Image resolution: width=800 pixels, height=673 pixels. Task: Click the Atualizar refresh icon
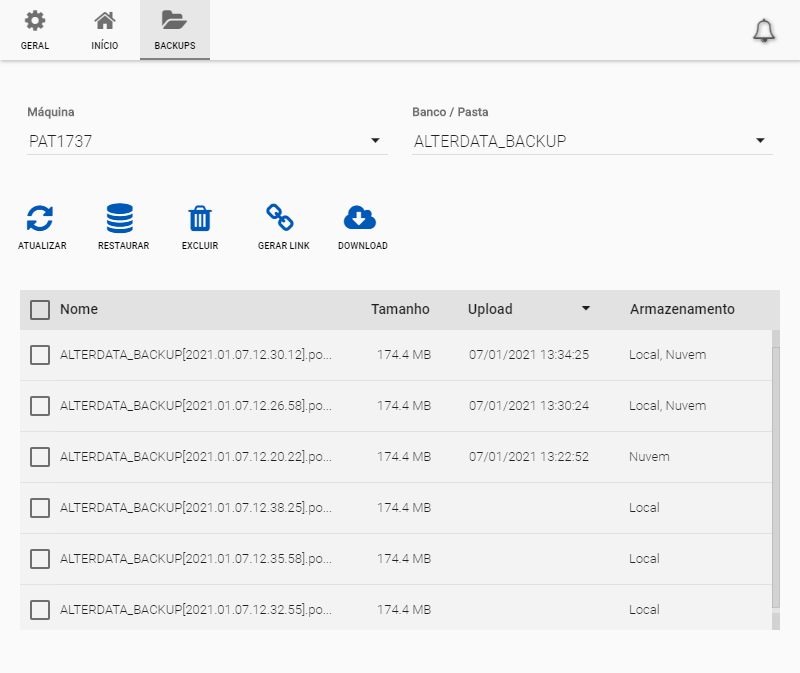click(x=40, y=218)
